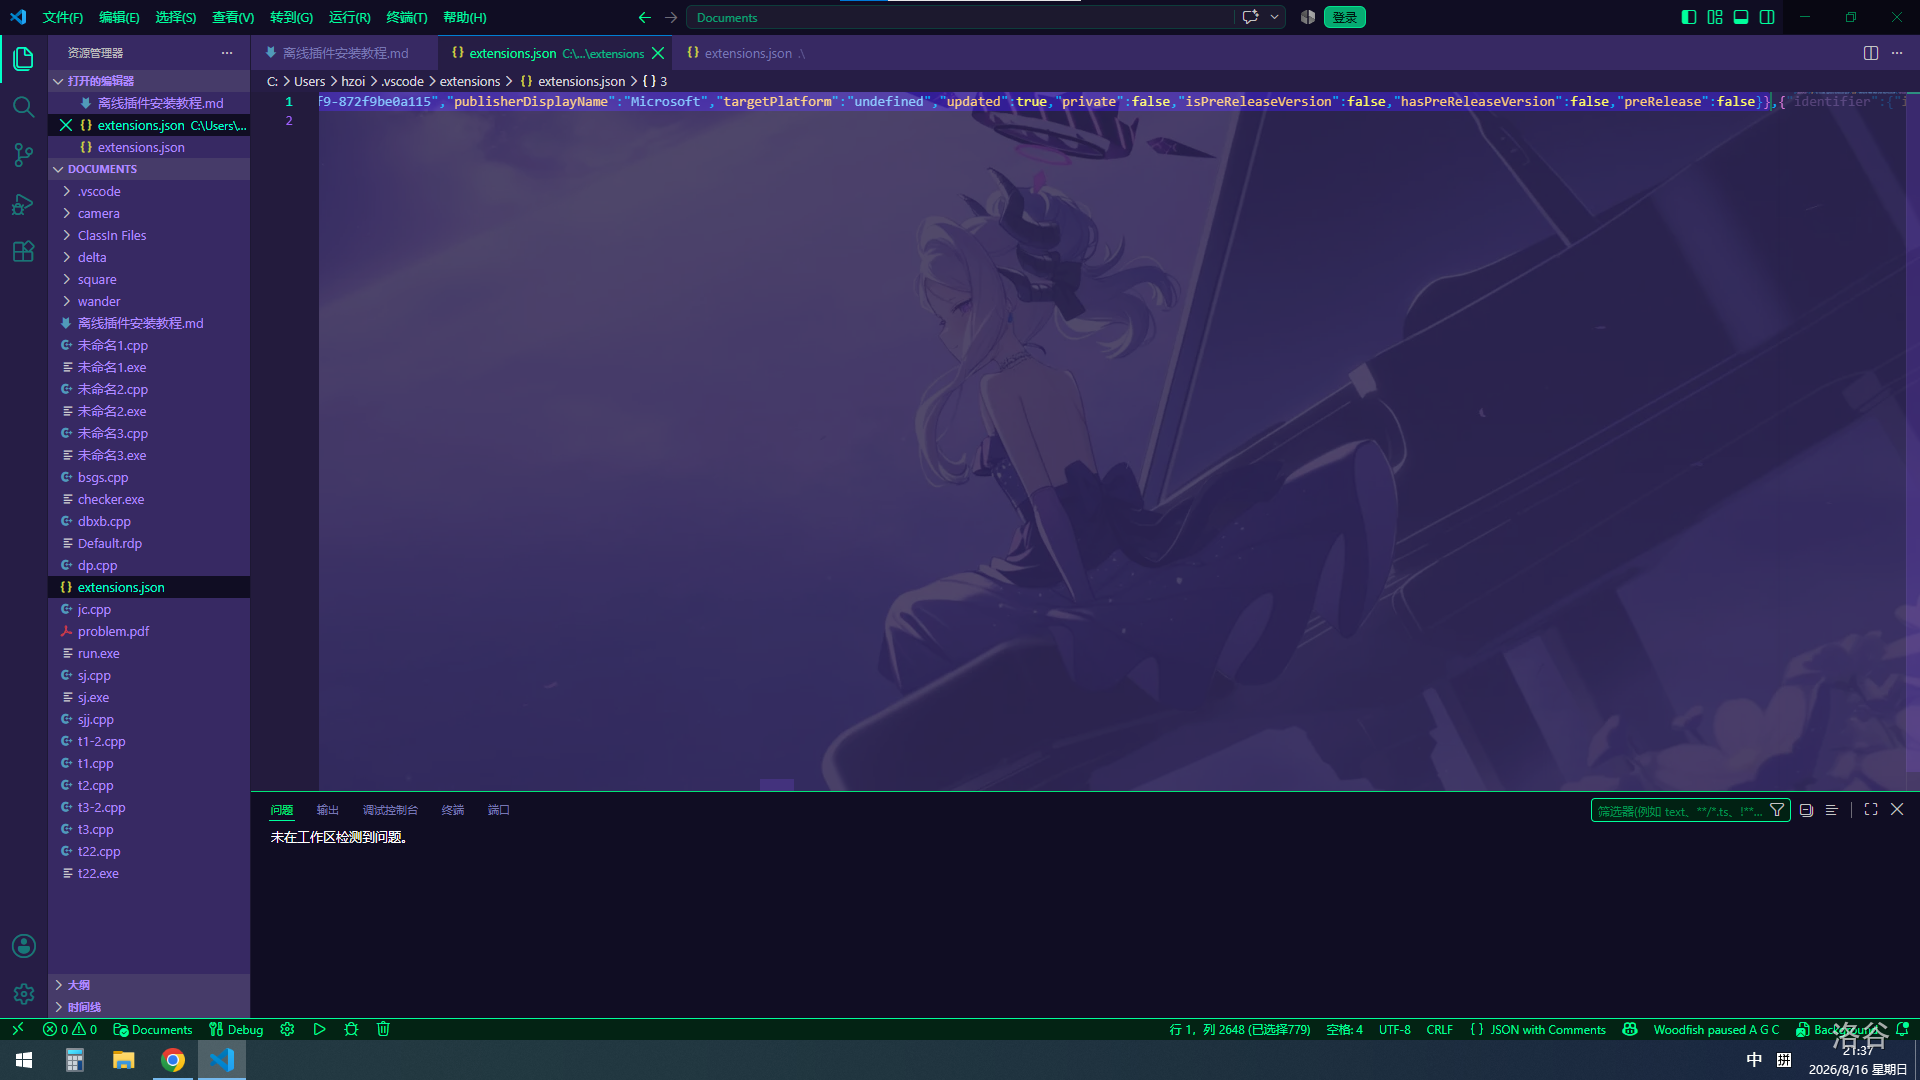
Task: Toggle the secondary sidebar visibility
Action: [x=1767, y=17]
